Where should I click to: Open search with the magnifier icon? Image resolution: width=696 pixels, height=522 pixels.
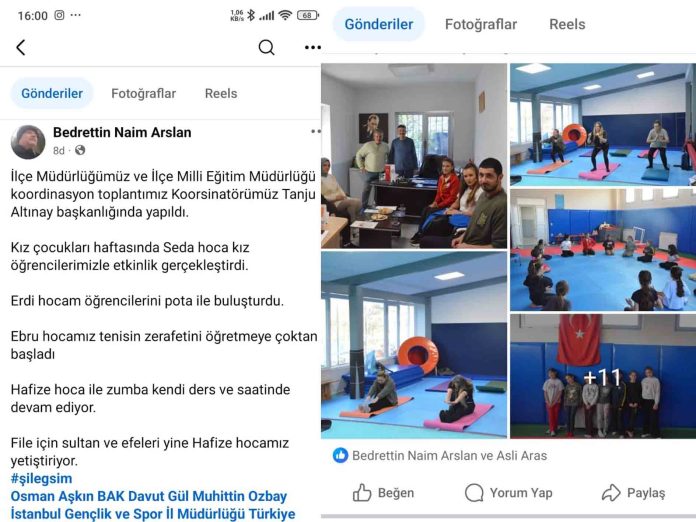point(266,47)
